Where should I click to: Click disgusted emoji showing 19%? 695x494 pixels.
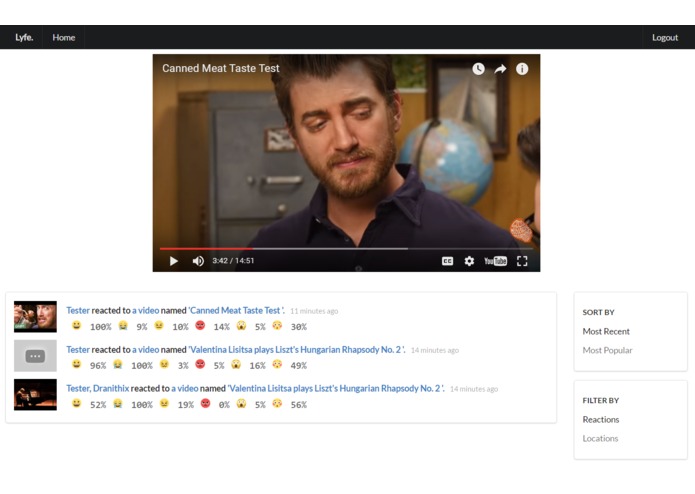[x=164, y=404]
